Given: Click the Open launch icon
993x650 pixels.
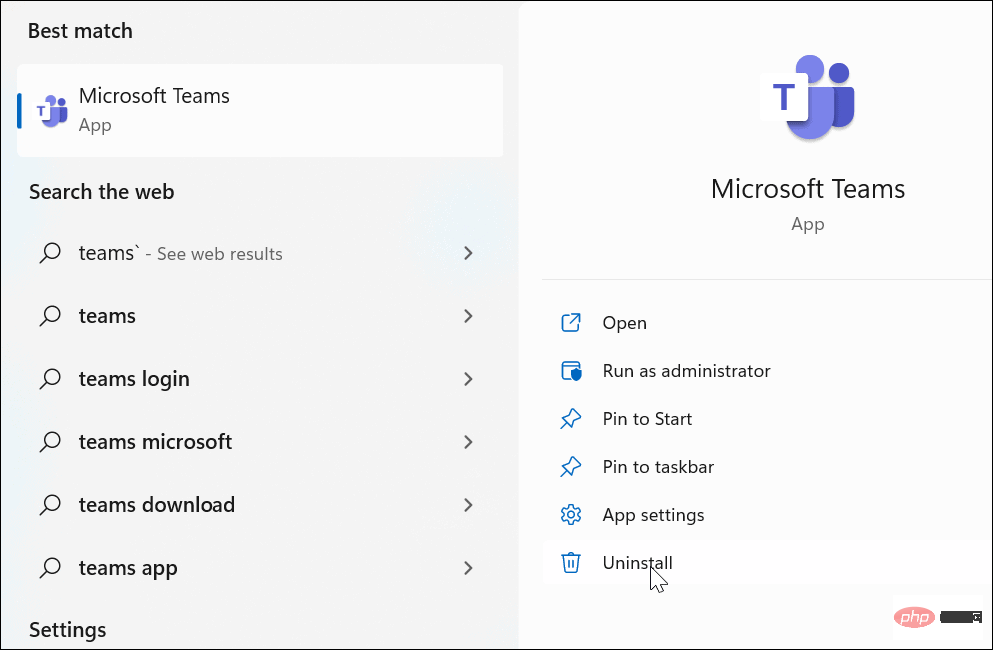Looking at the screenshot, I should coord(571,322).
